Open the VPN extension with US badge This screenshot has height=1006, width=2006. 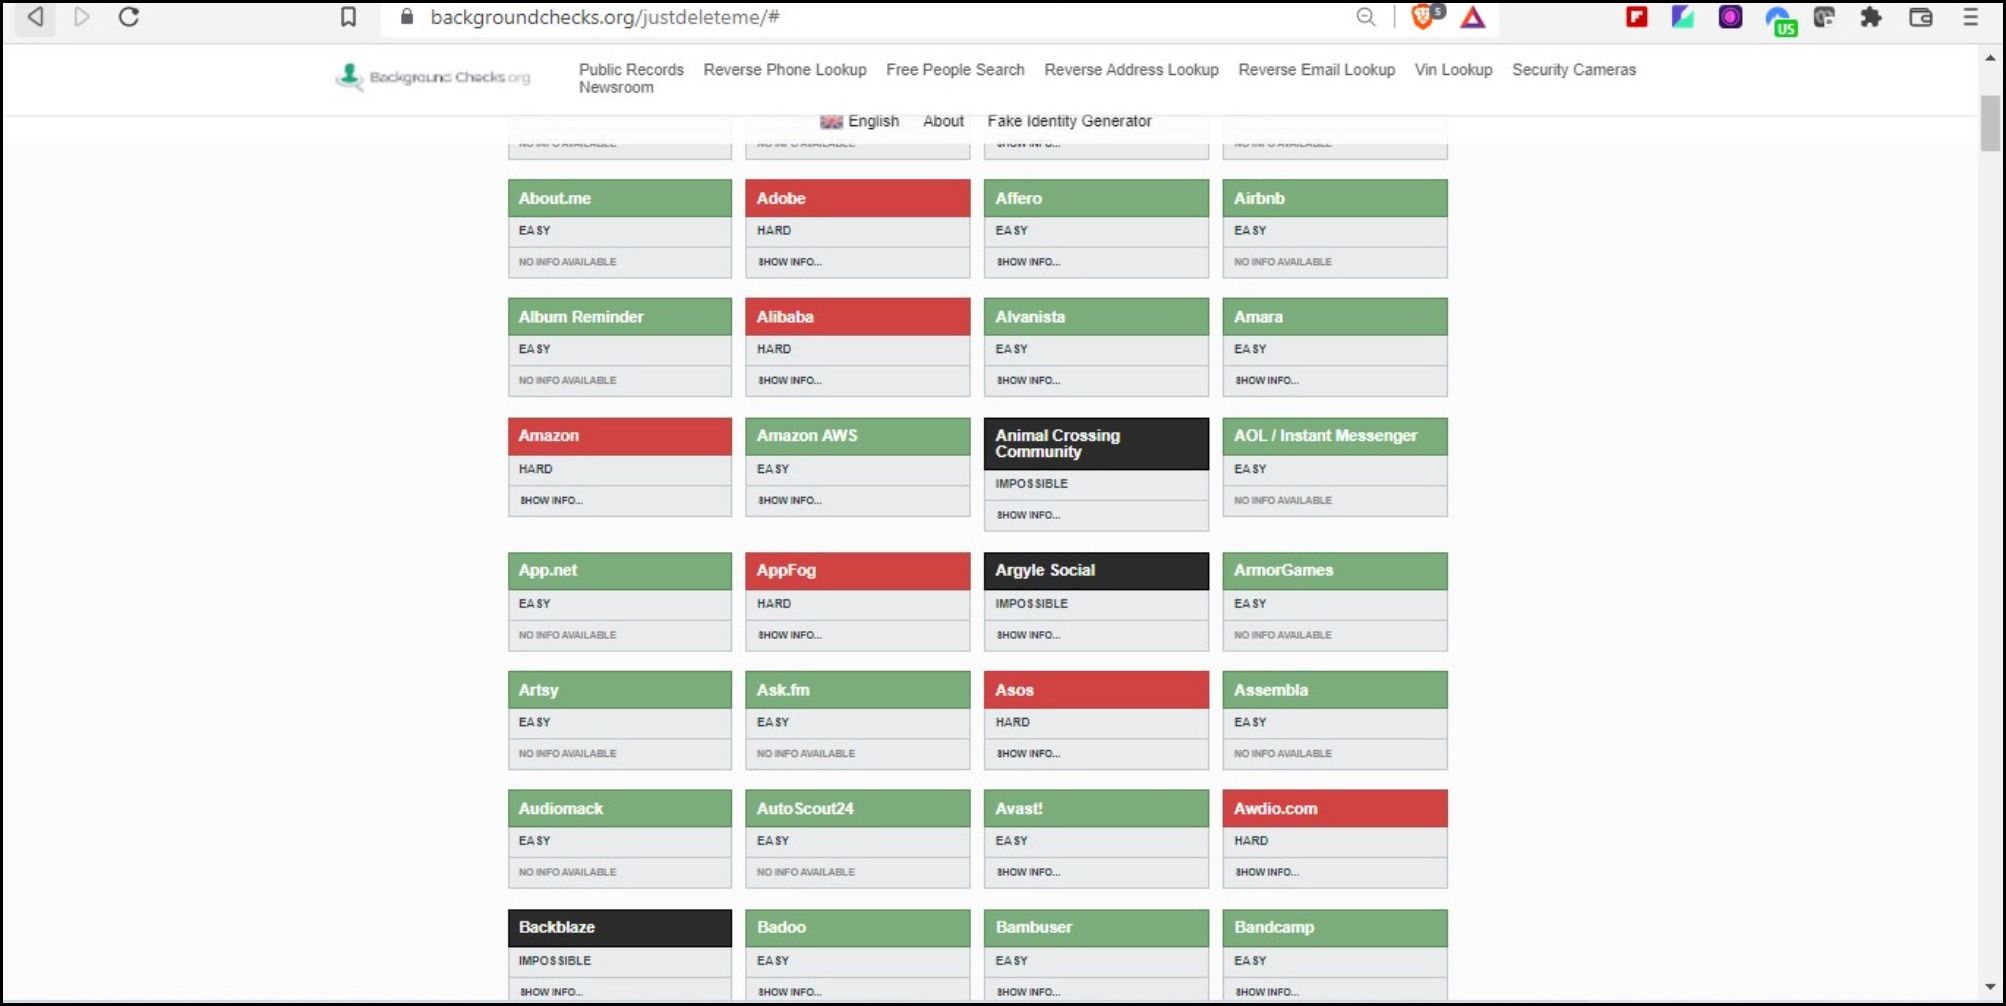pyautogui.click(x=1781, y=20)
